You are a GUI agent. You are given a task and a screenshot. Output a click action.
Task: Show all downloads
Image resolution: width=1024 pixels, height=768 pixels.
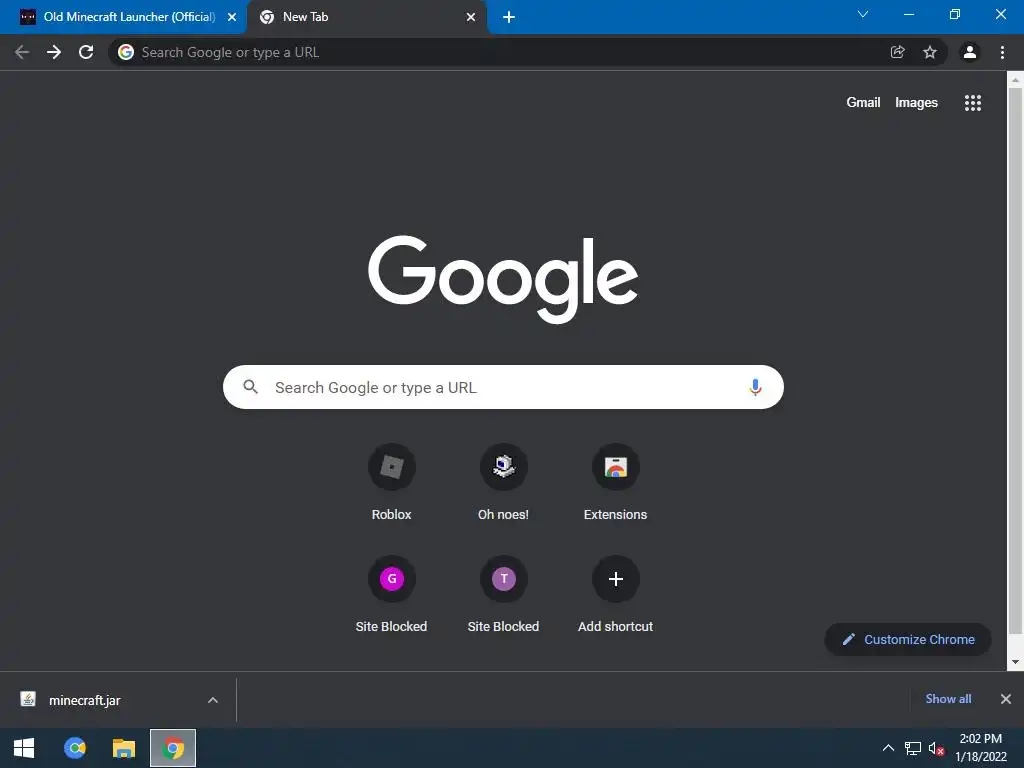click(948, 699)
